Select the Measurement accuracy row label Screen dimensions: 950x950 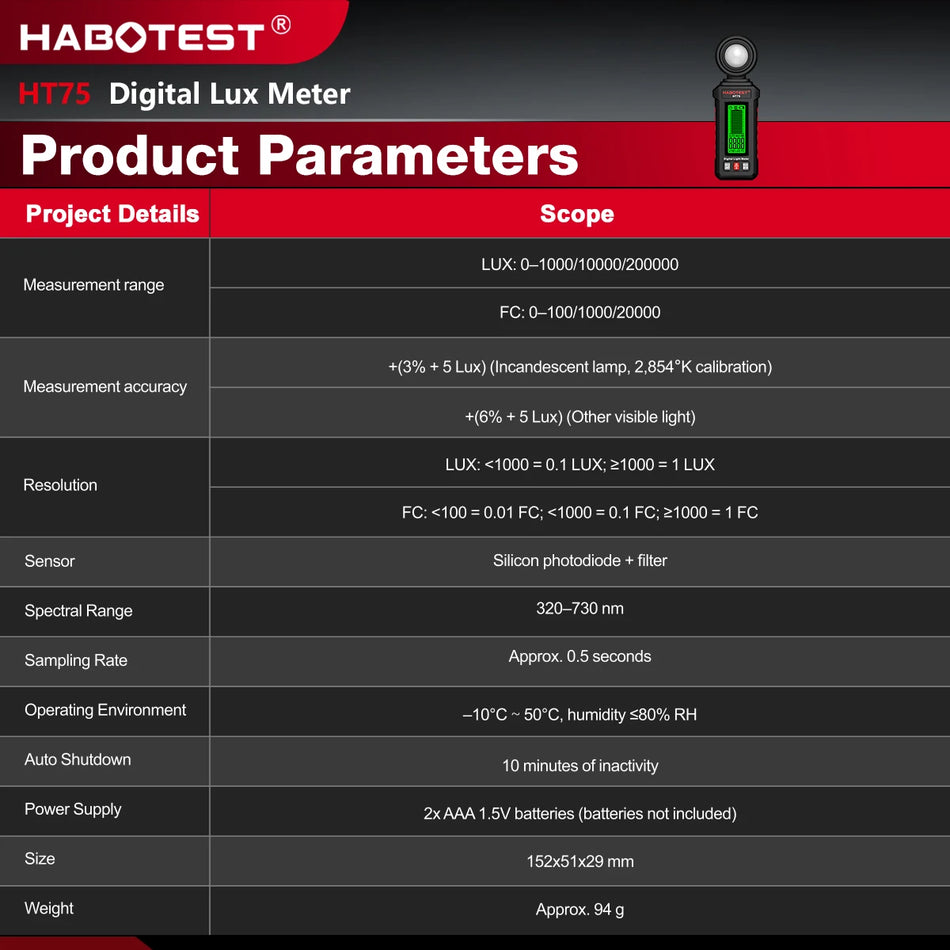tap(105, 387)
